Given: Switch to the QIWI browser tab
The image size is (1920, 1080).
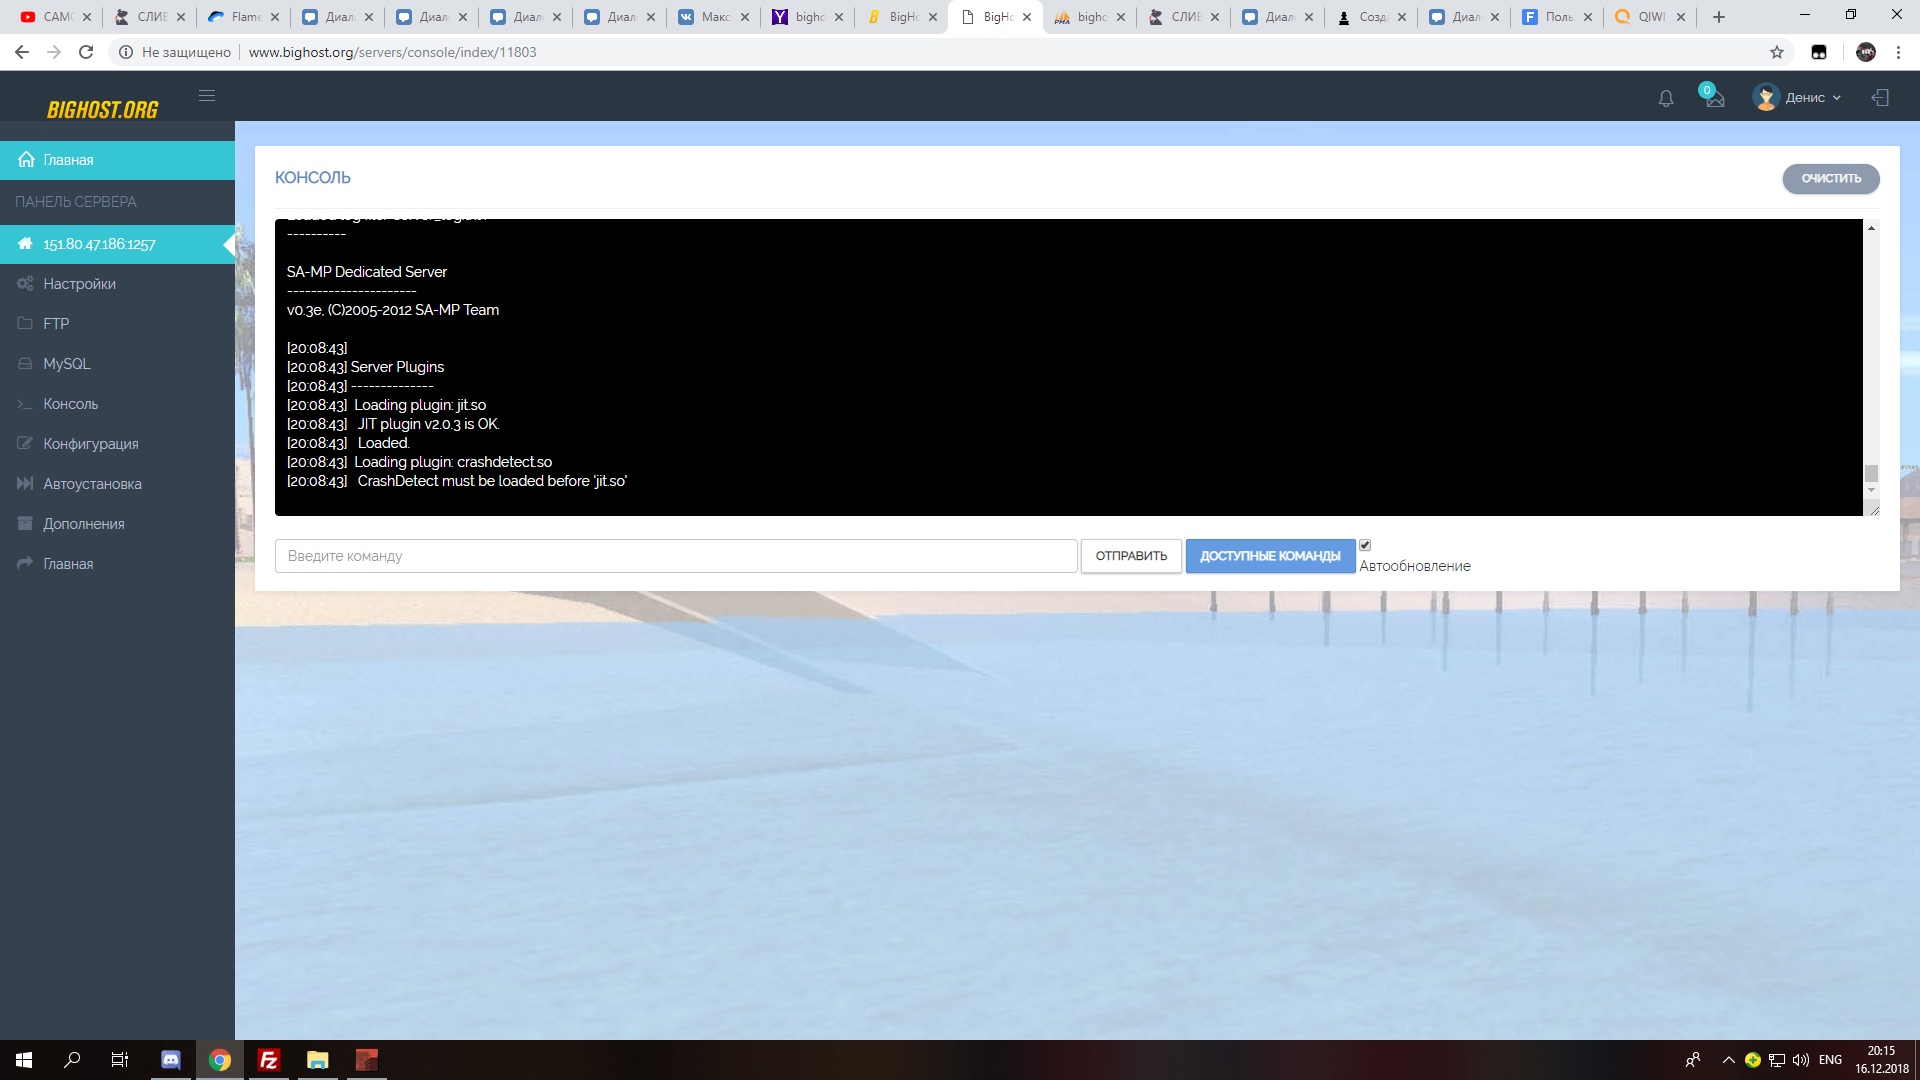Looking at the screenshot, I should [1650, 17].
